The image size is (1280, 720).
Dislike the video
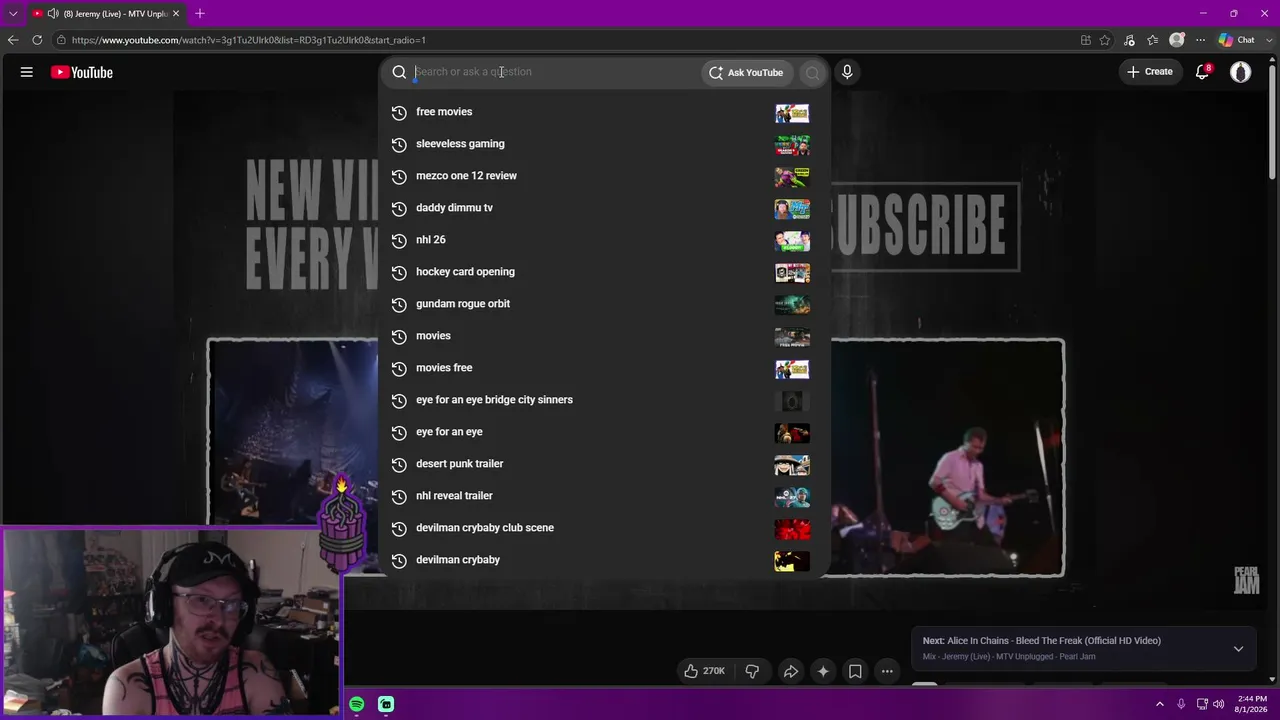752,671
